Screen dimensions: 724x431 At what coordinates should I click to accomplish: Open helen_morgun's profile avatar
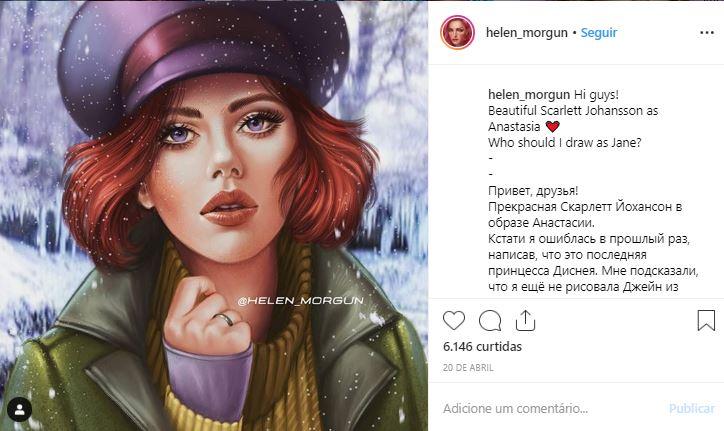[457, 32]
